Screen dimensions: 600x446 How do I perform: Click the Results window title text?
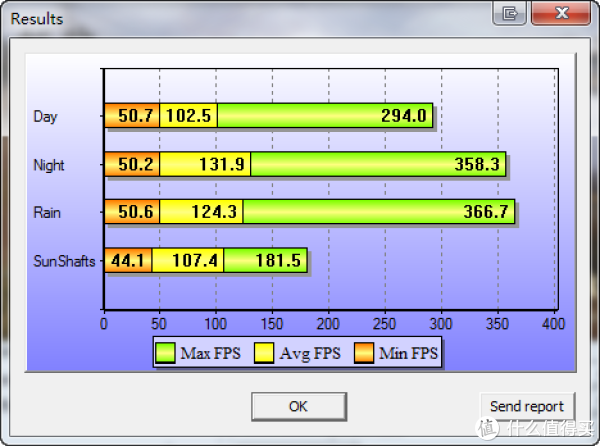pyautogui.click(x=37, y=19)
